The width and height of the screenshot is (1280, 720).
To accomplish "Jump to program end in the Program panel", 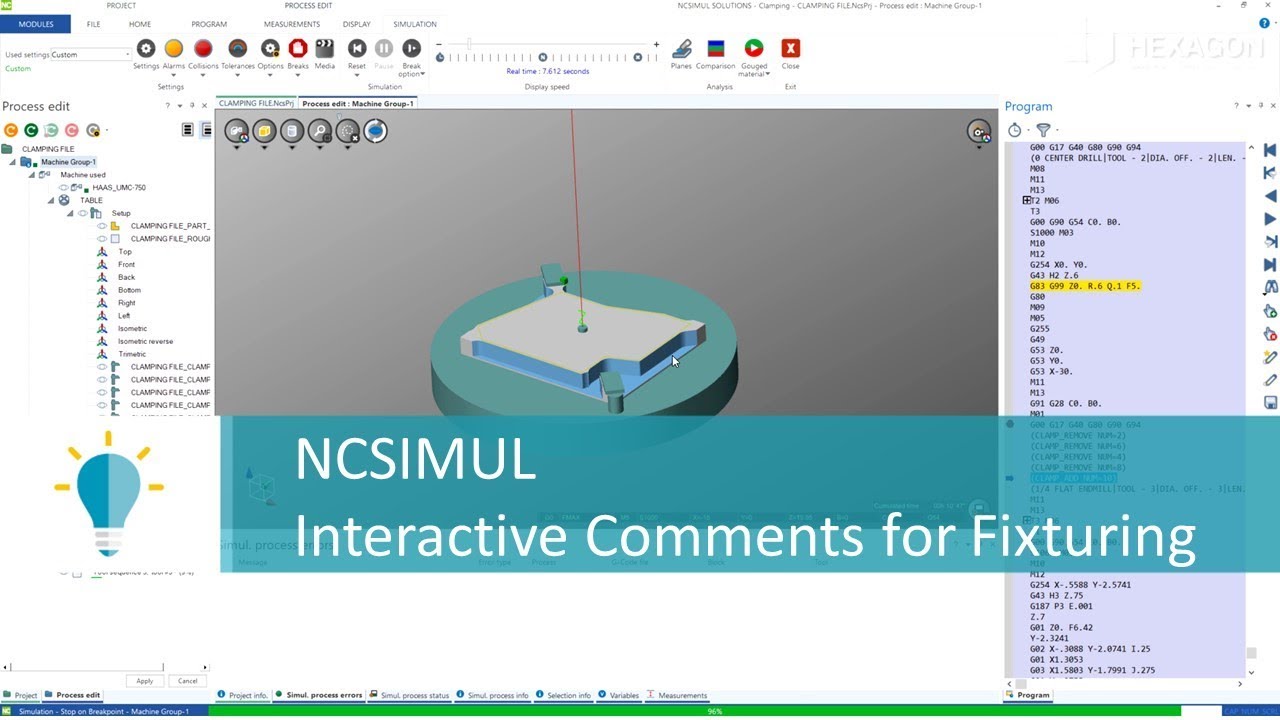I will 1270,265.
